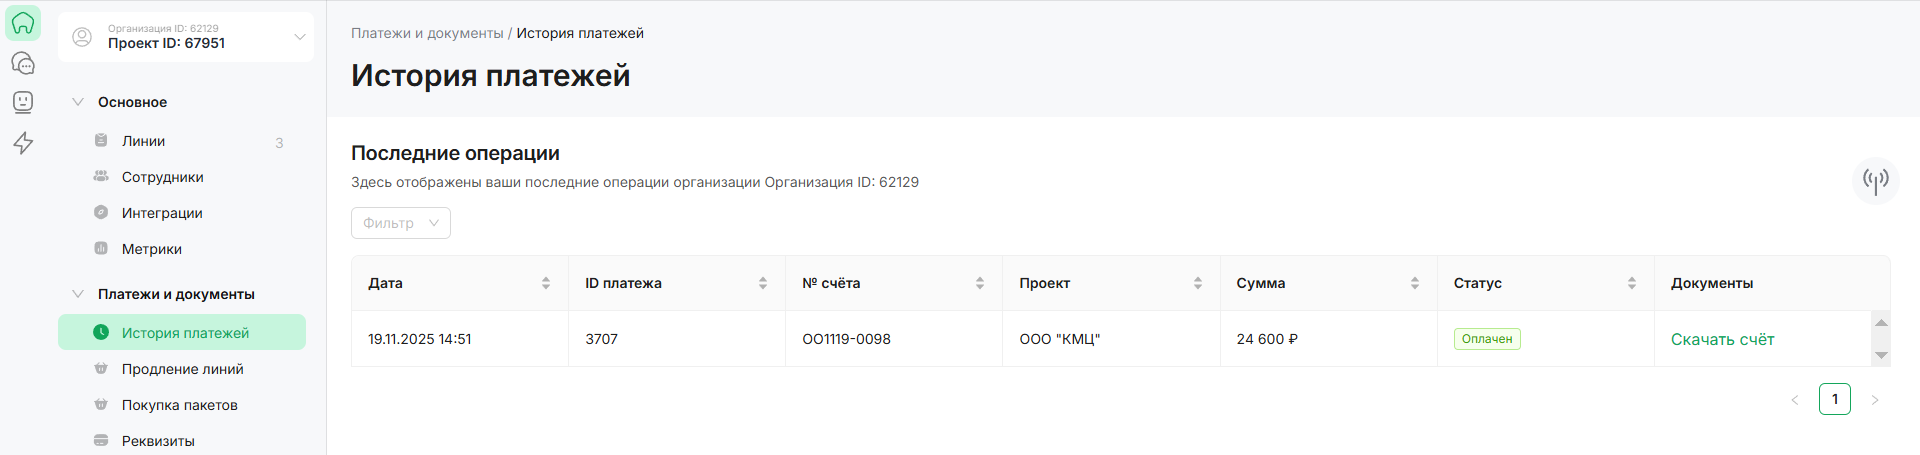Click the home icon in left rail
The height and width of the screenshot is (455, 1920).
coord(23,23)
